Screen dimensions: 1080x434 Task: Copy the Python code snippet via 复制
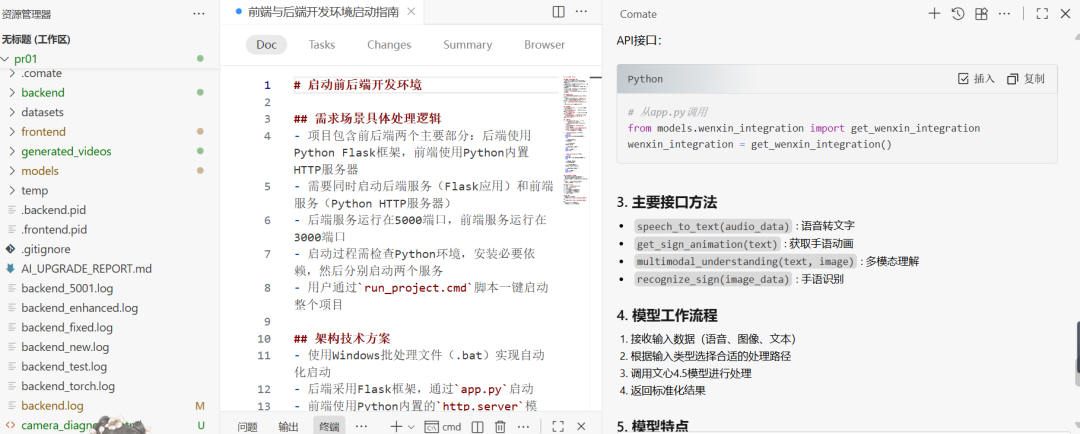pyautogui.click(x=1026, y=79)
